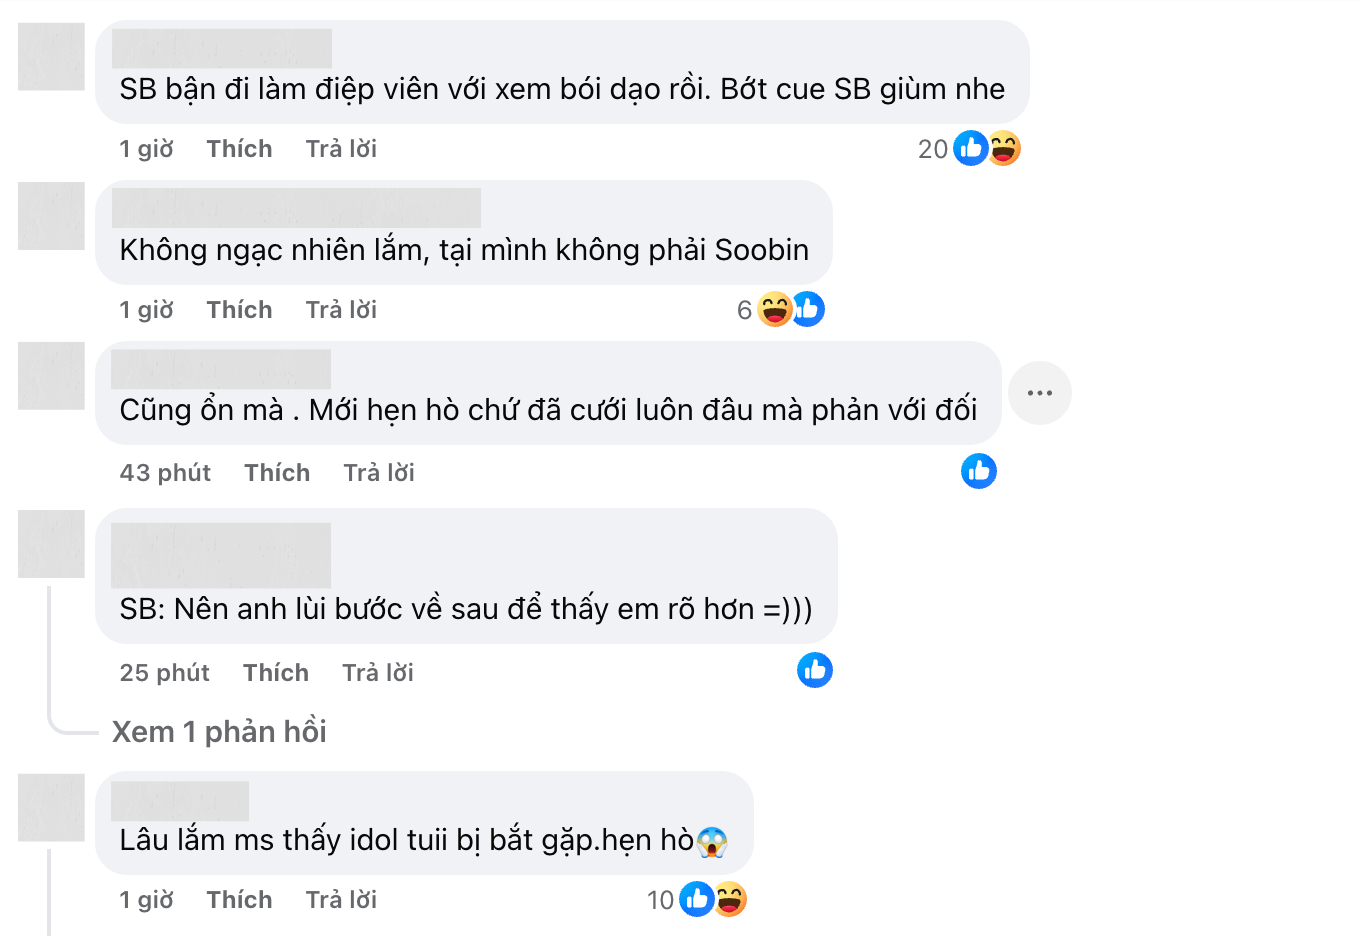Click Thích on the Không ngạc nhiên comment
Screen dimensions: 1362x936
[x=239, y=309]
